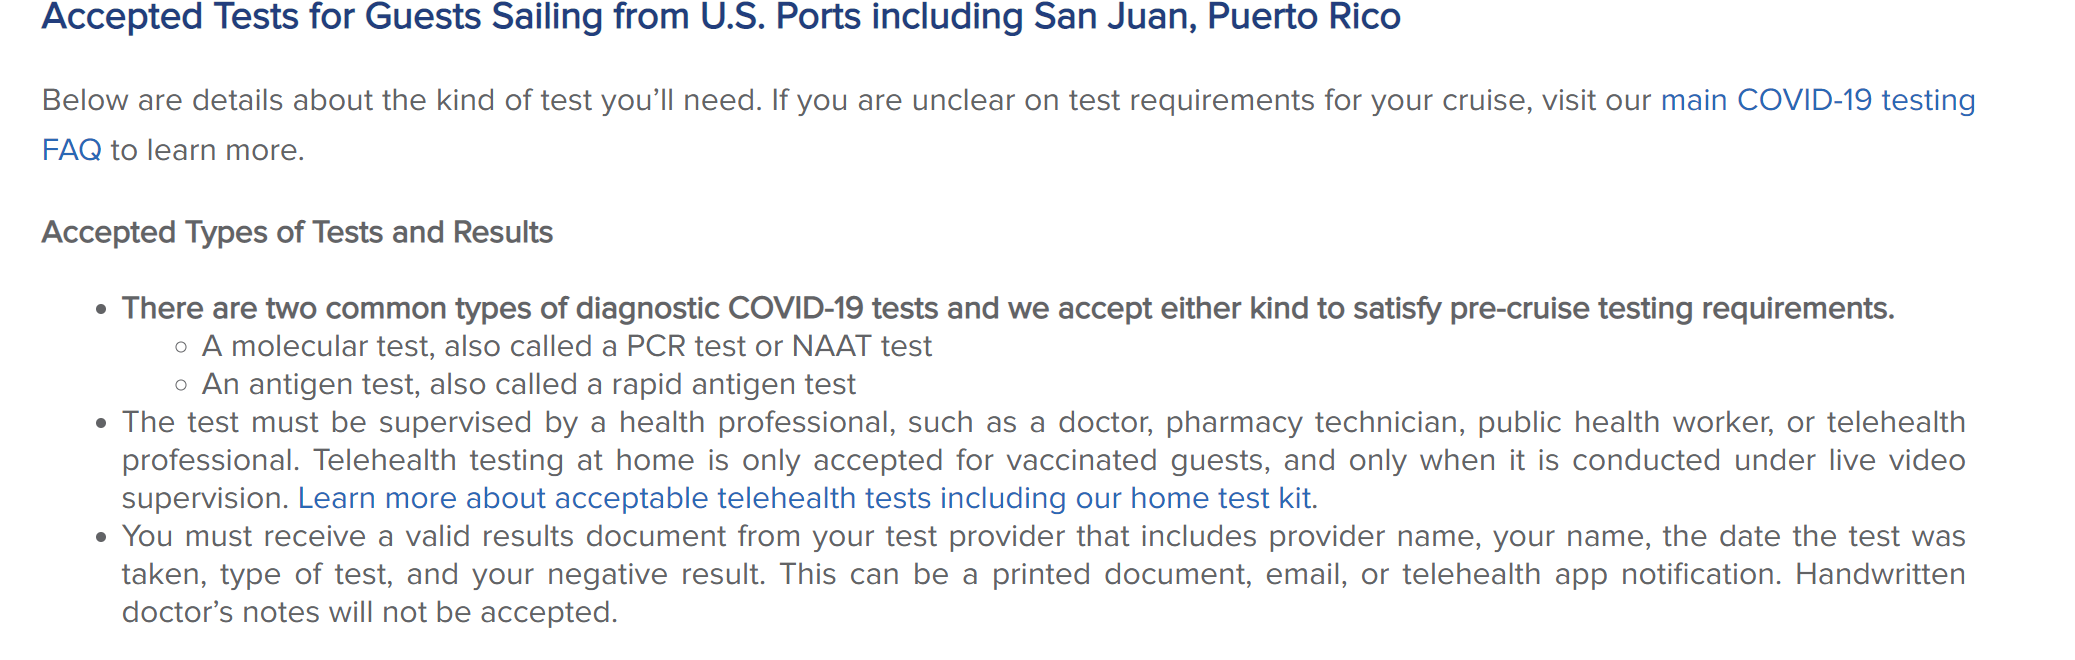Click the molecular test PCR or NAAT line
This screenshot has height=660, width=2075.
coord(566,346)
